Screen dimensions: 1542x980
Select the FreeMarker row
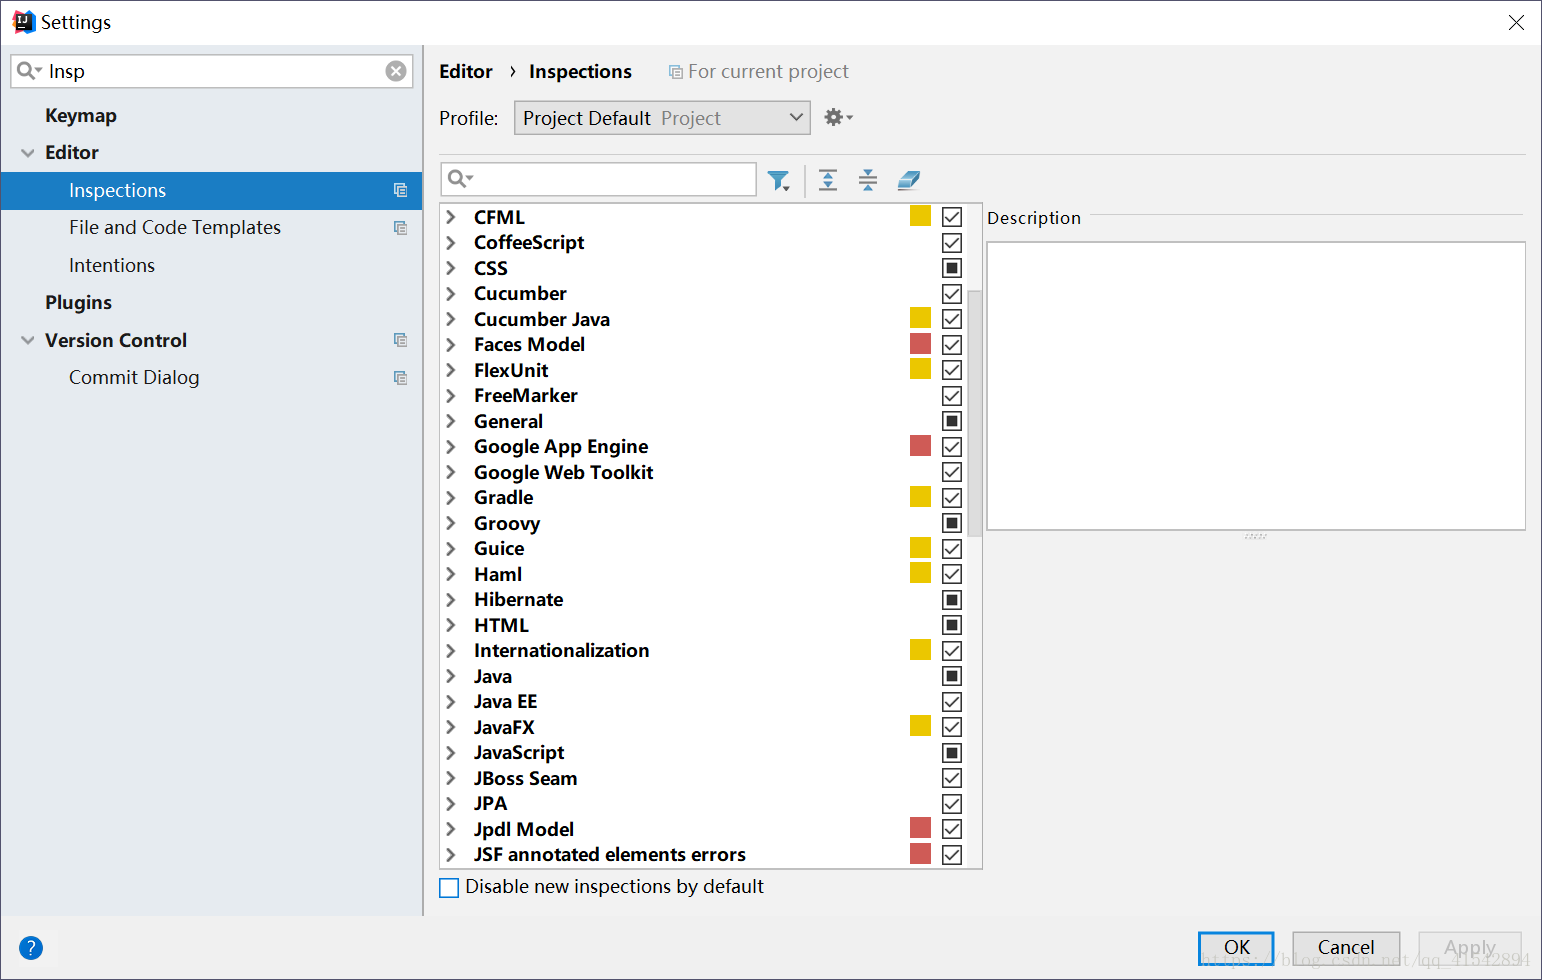(x=703, y=395)
